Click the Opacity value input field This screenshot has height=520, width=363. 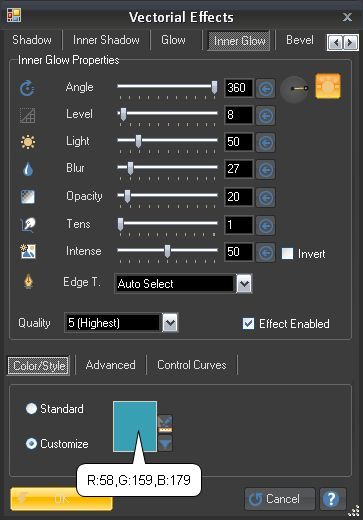(x=239, y=197)
